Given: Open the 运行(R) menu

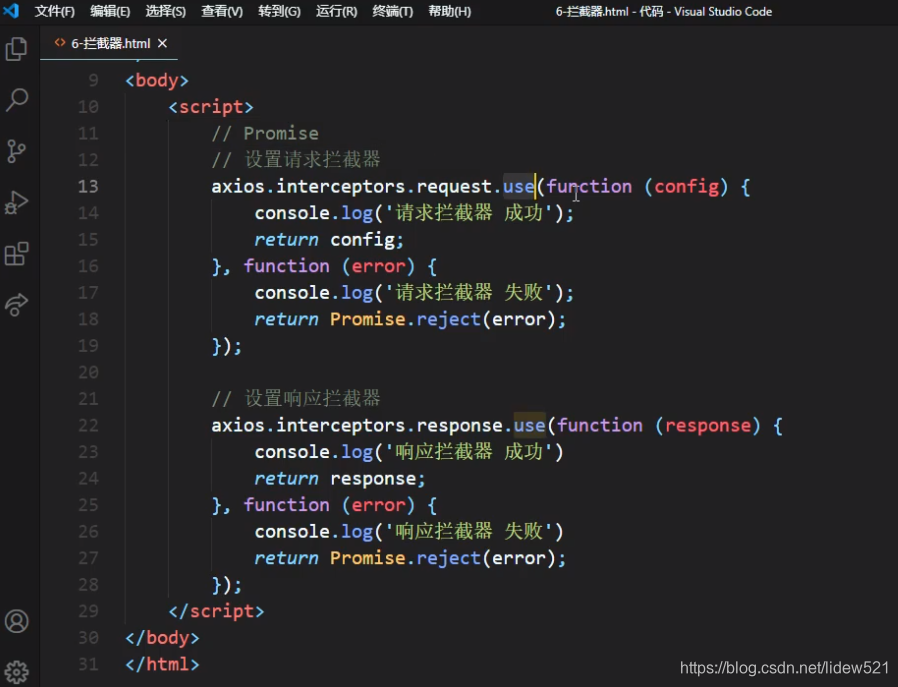Looking at the screenshot, I should 337,11.
